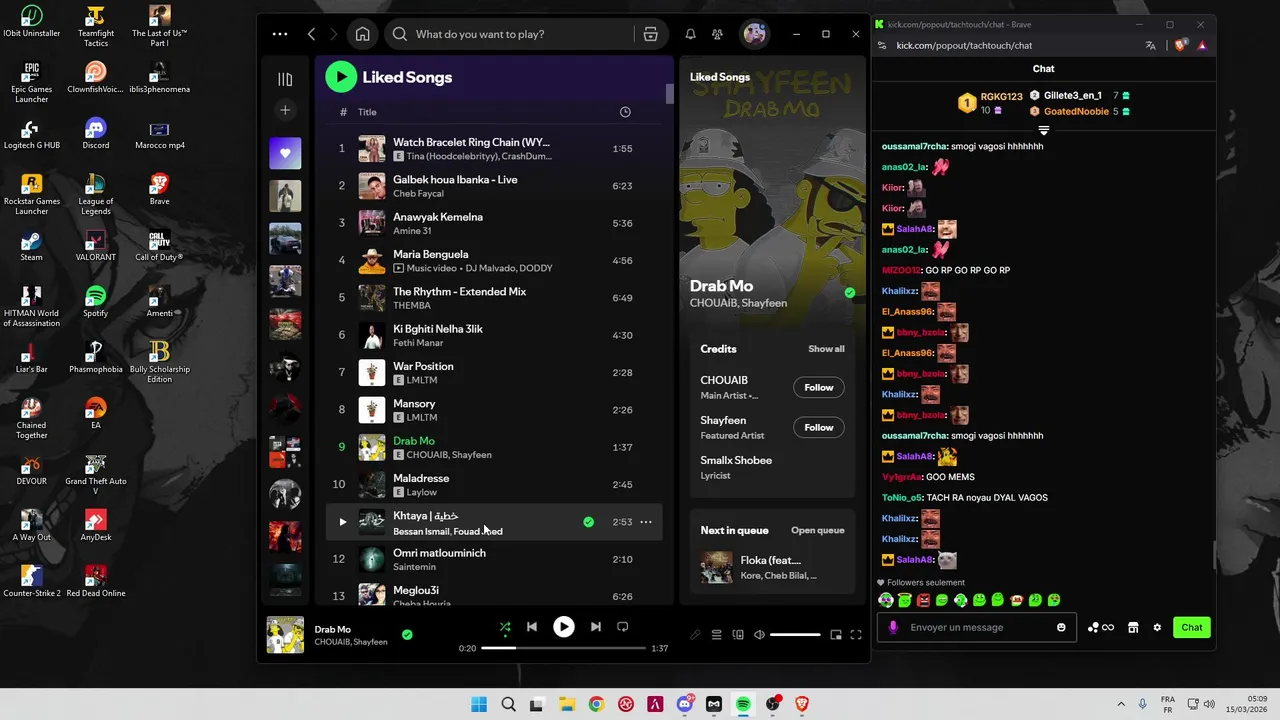Sort by duration clock column header
Image resolution: width=1280 pixels, height=720 pixels.
(x=625, y=112)
